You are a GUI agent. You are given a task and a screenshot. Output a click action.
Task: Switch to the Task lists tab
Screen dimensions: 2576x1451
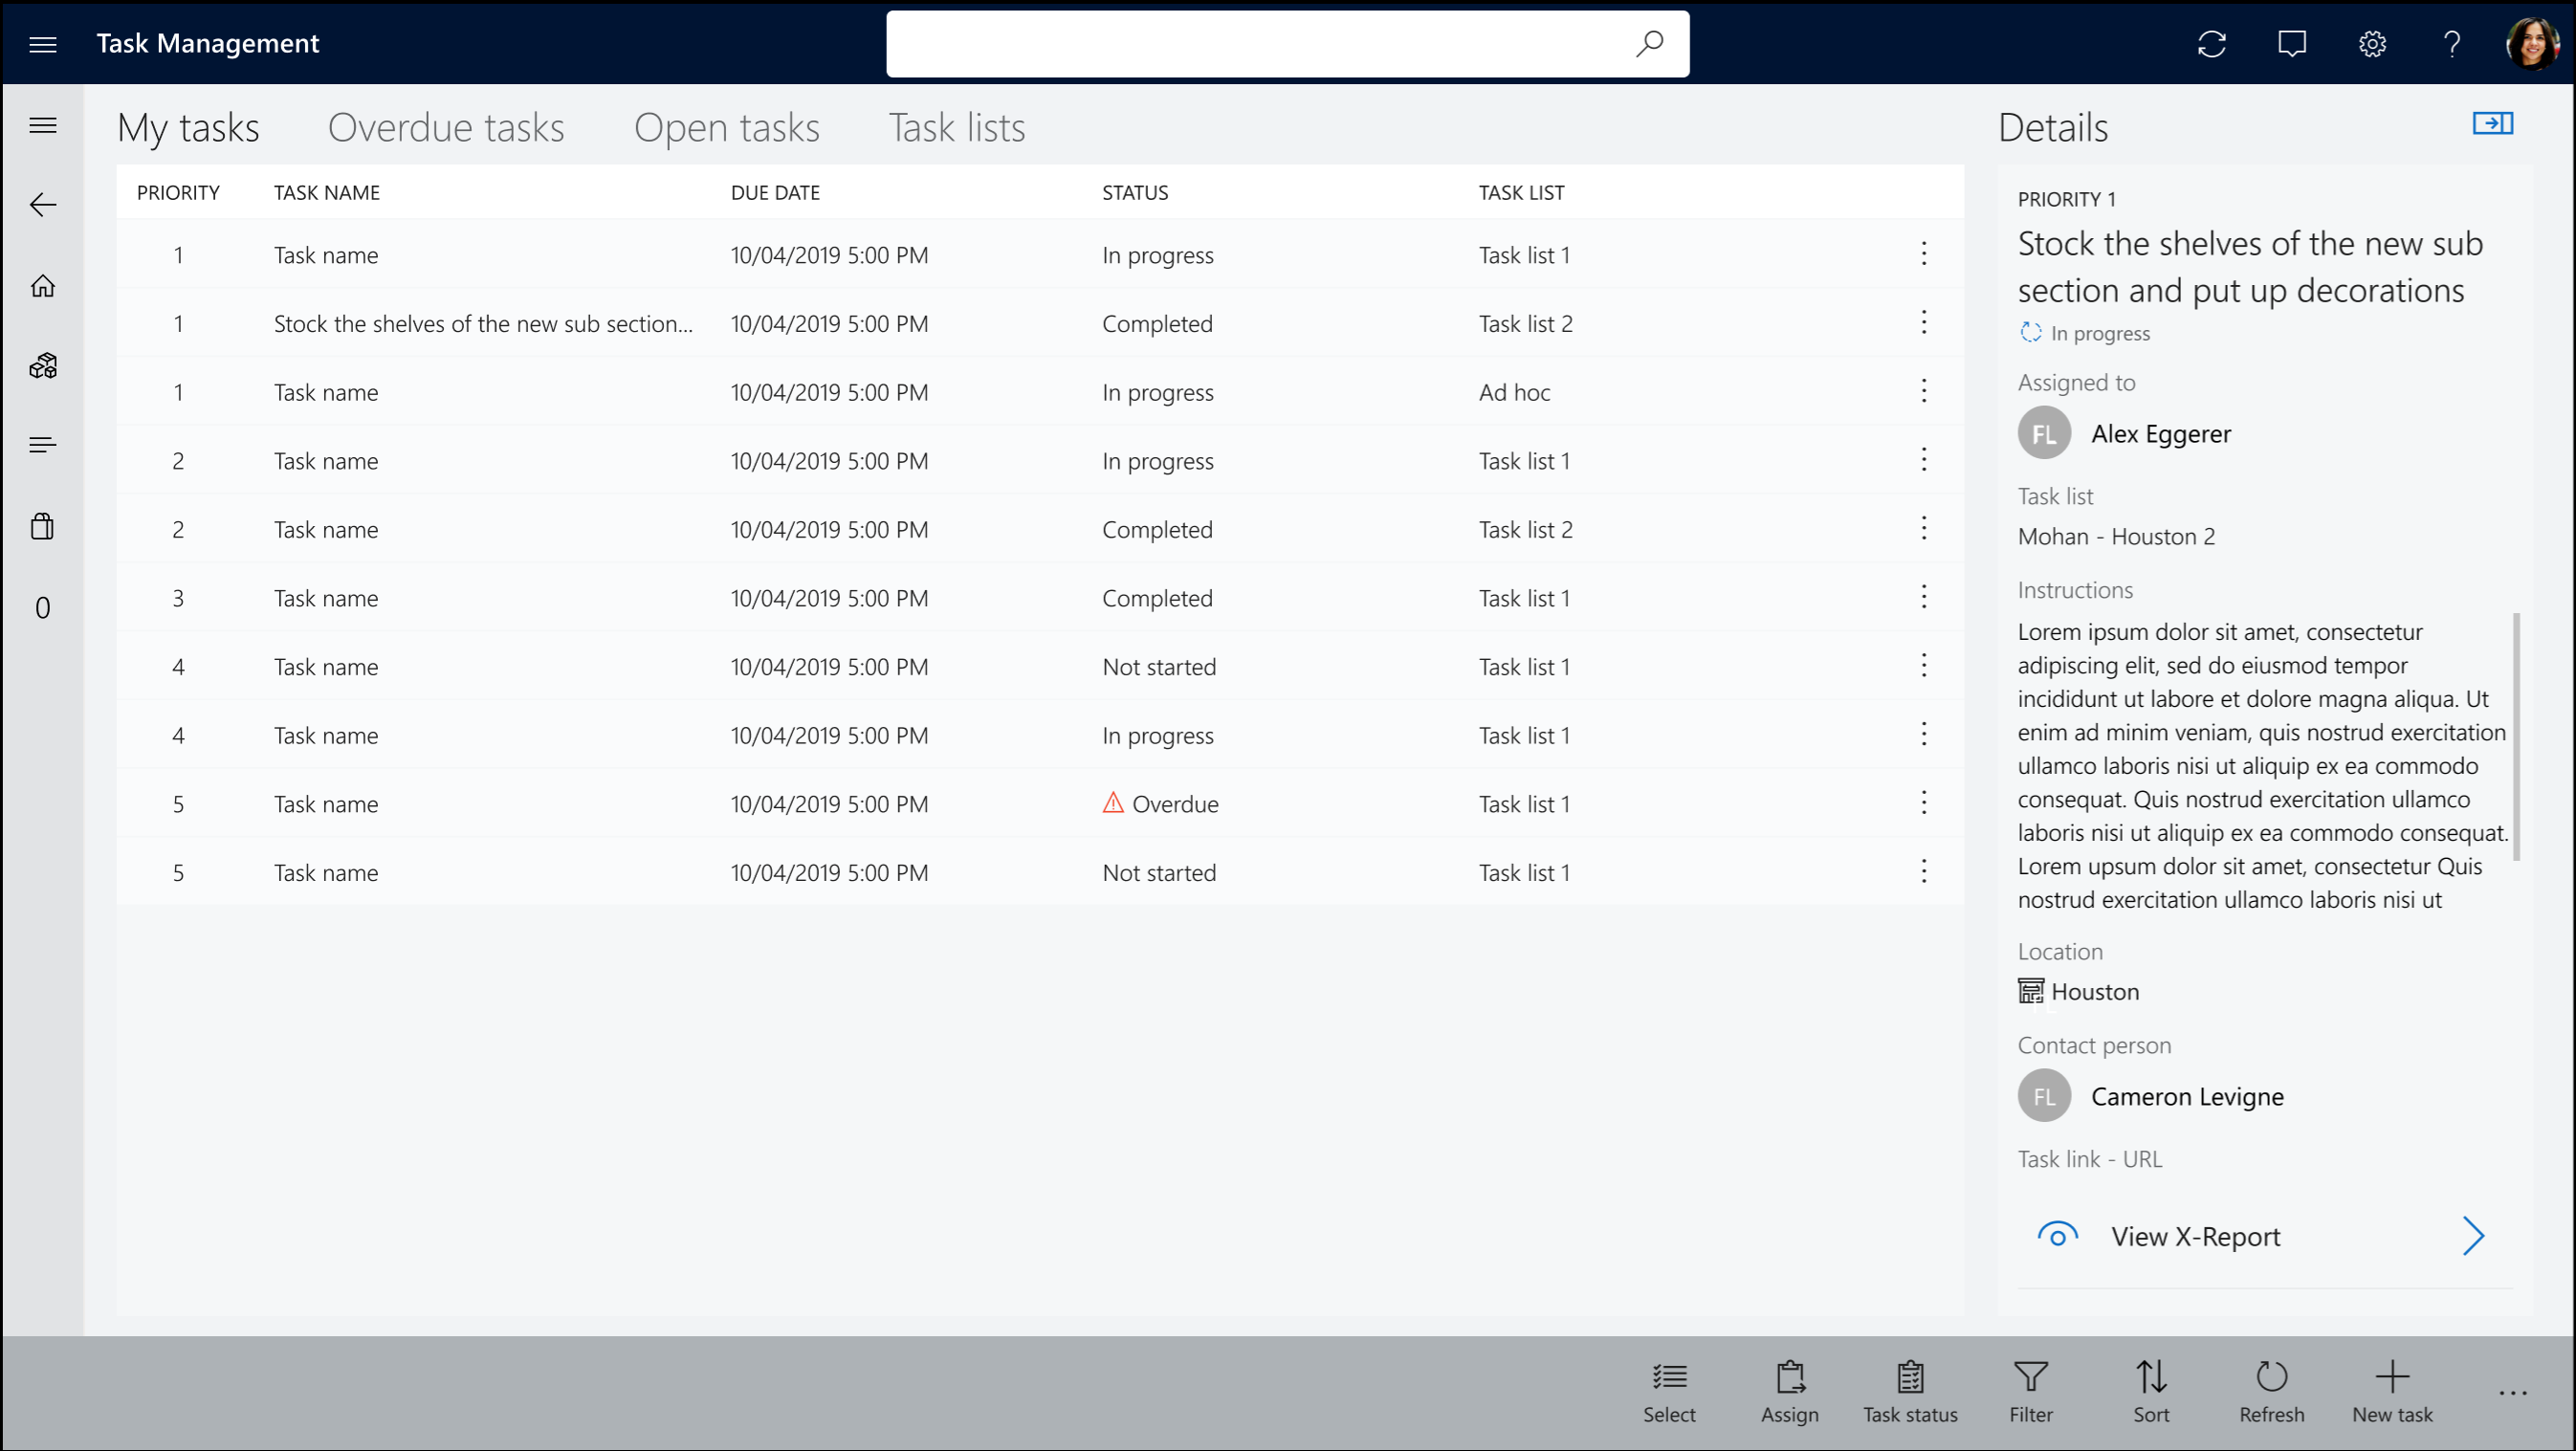(958, 125)
